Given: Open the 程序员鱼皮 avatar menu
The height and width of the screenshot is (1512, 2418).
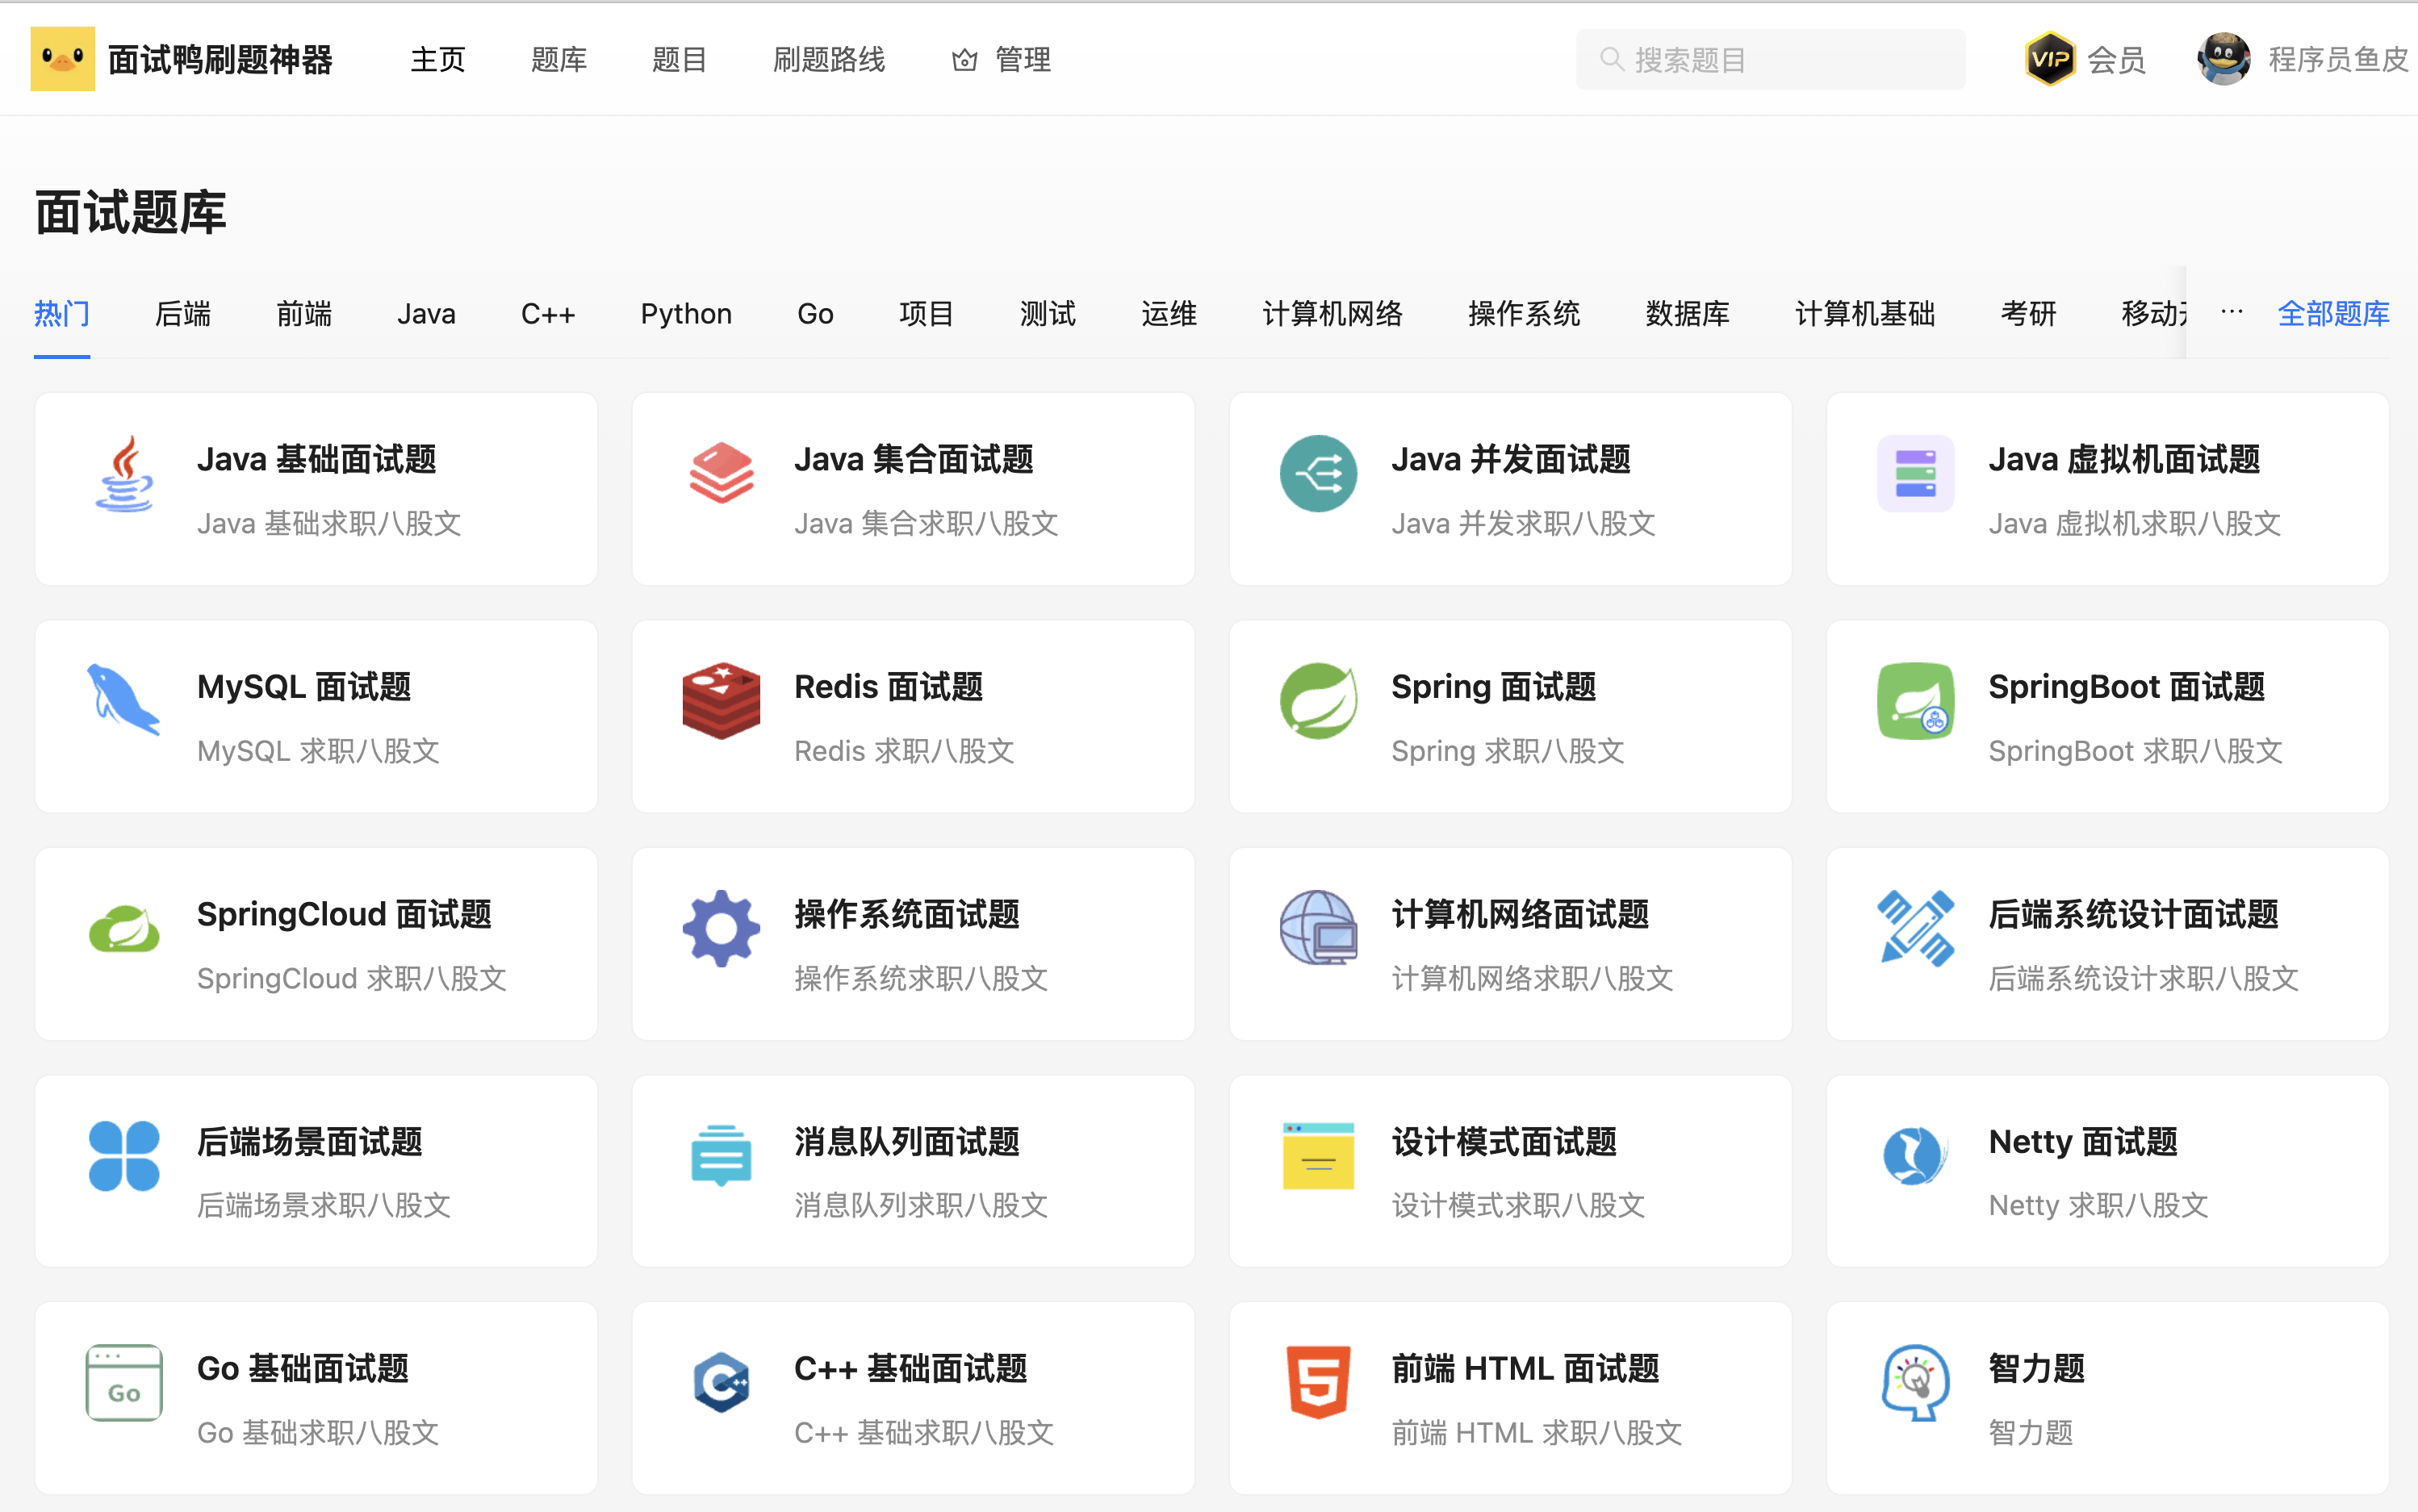Looking at the screenshot, I should pos(2224,58).
